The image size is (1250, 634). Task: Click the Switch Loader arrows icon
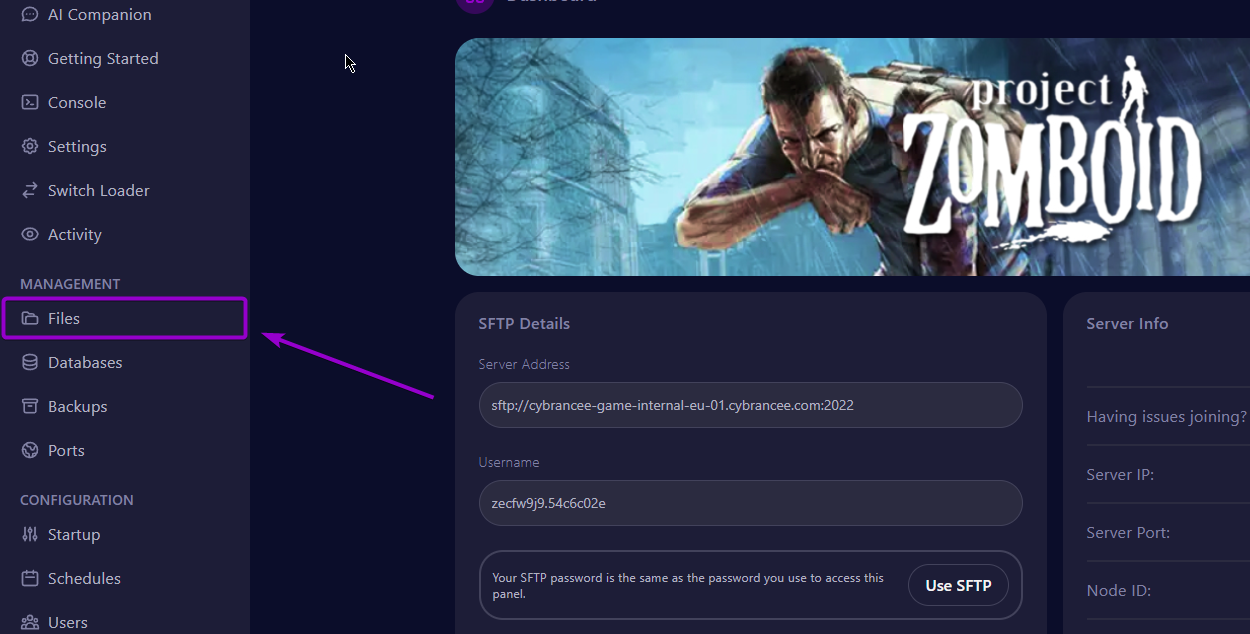tap(30, 191)
